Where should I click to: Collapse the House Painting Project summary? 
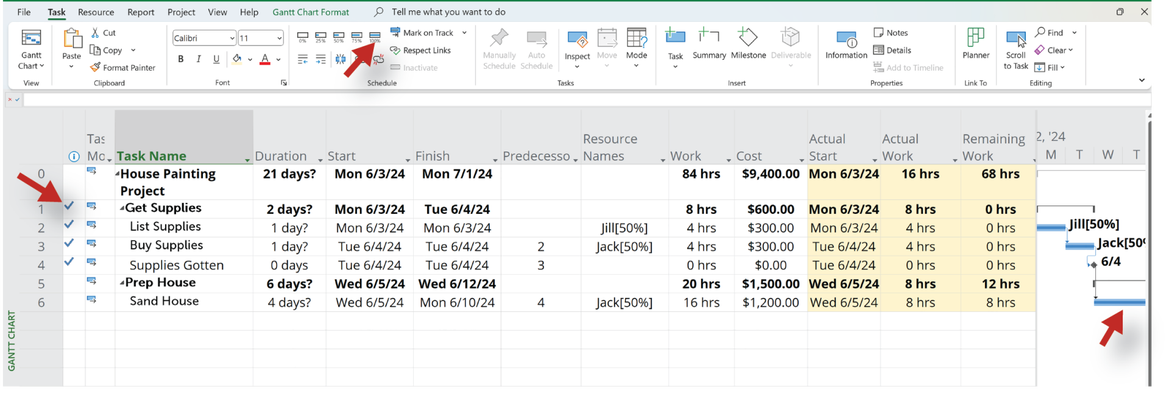(118, 175)
